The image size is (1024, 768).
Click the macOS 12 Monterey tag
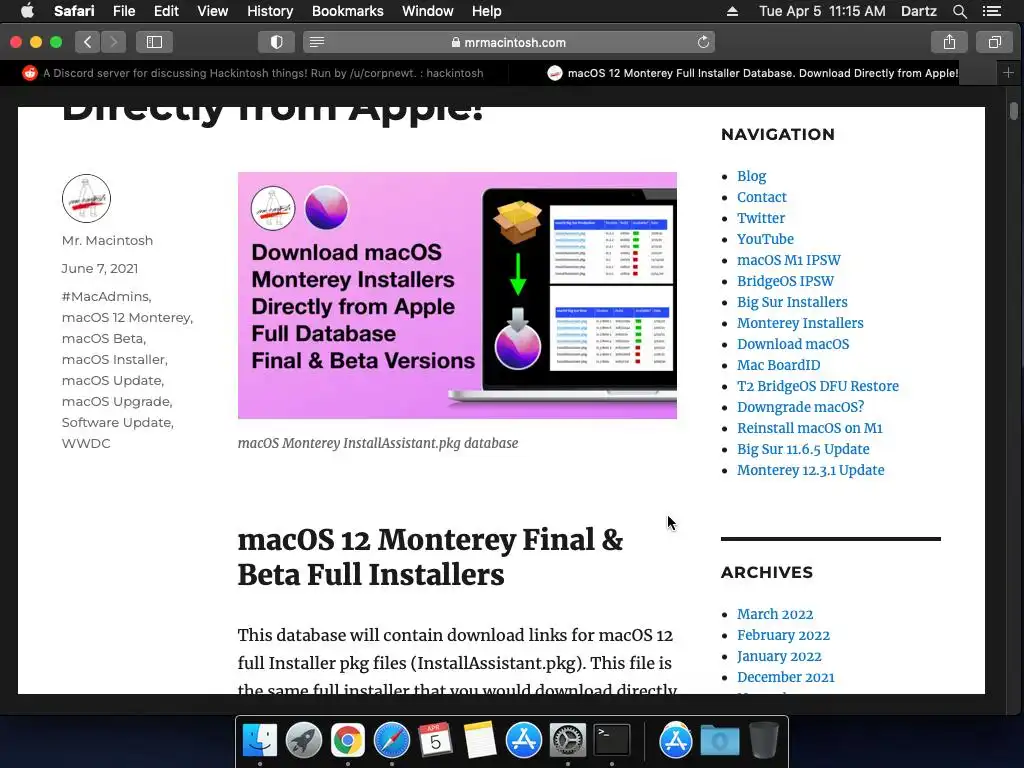pyautogui.click(x=126, y=317)
